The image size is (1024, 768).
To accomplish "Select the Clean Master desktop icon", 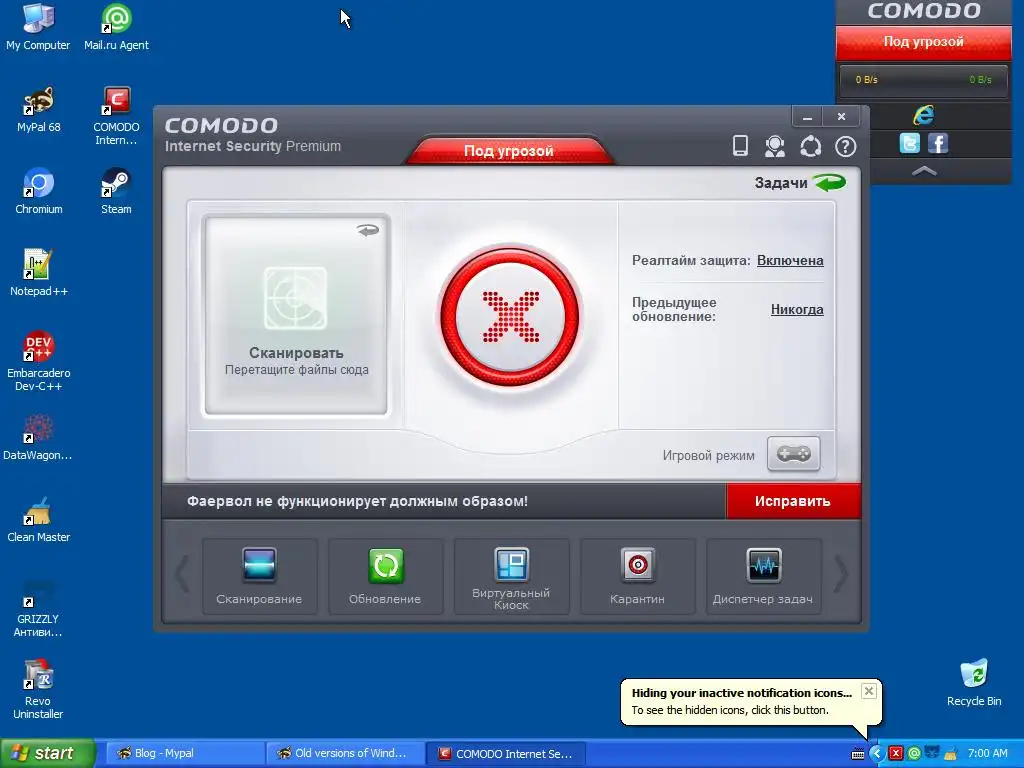I will [39, 519].
